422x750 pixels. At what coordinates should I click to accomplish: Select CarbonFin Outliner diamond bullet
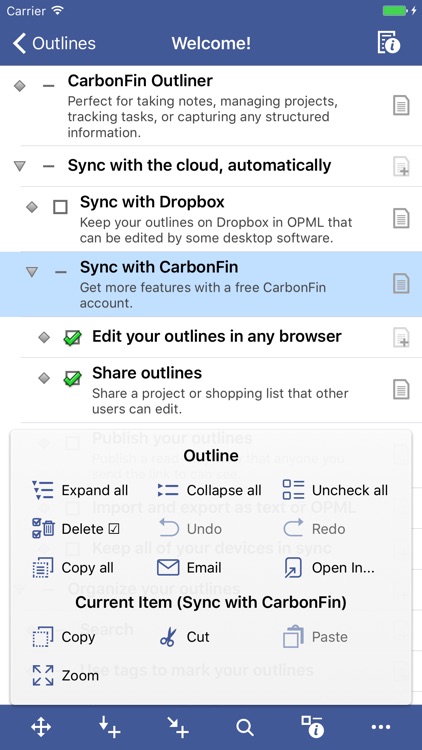pyautogui.click(x=20, y=86)
